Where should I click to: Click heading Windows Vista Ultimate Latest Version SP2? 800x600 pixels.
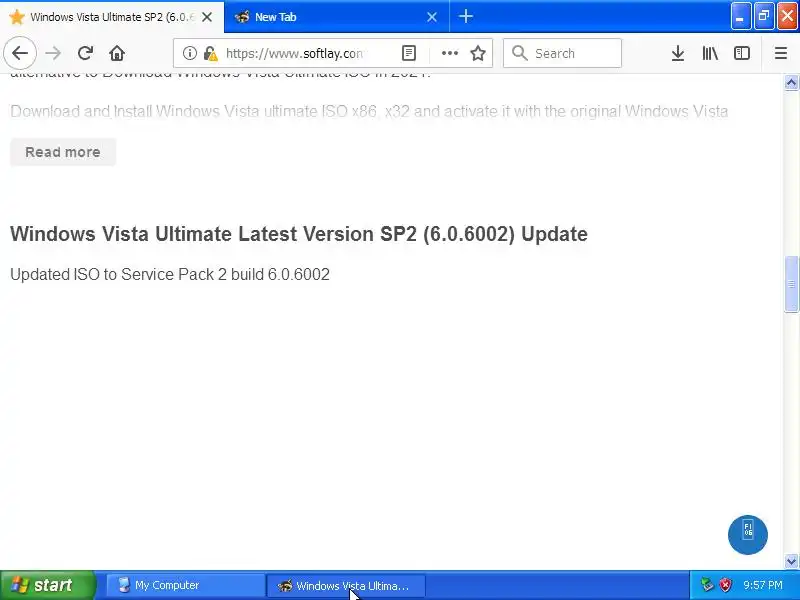tap(299, 234)
